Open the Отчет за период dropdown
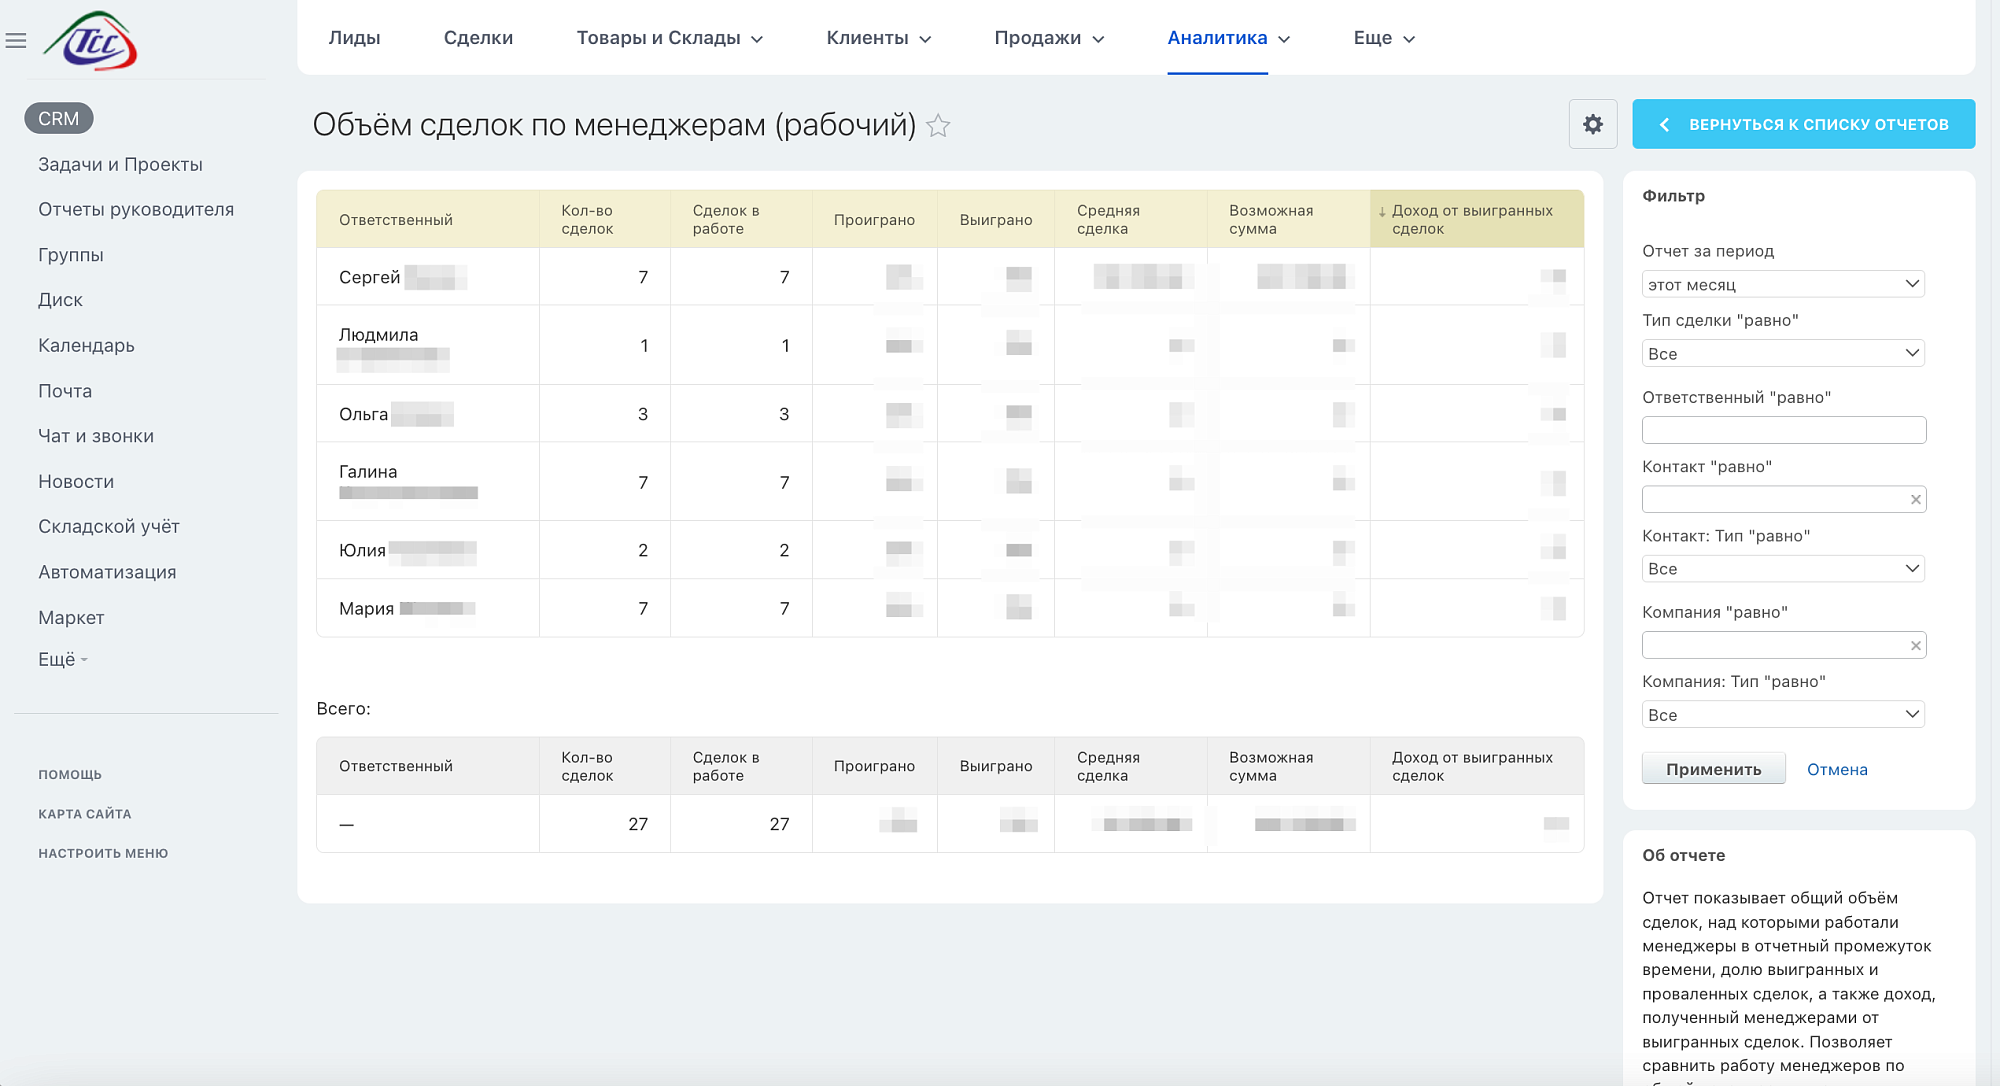The width and height of the screenshot is (2000, 1086). coord(1783,285)
